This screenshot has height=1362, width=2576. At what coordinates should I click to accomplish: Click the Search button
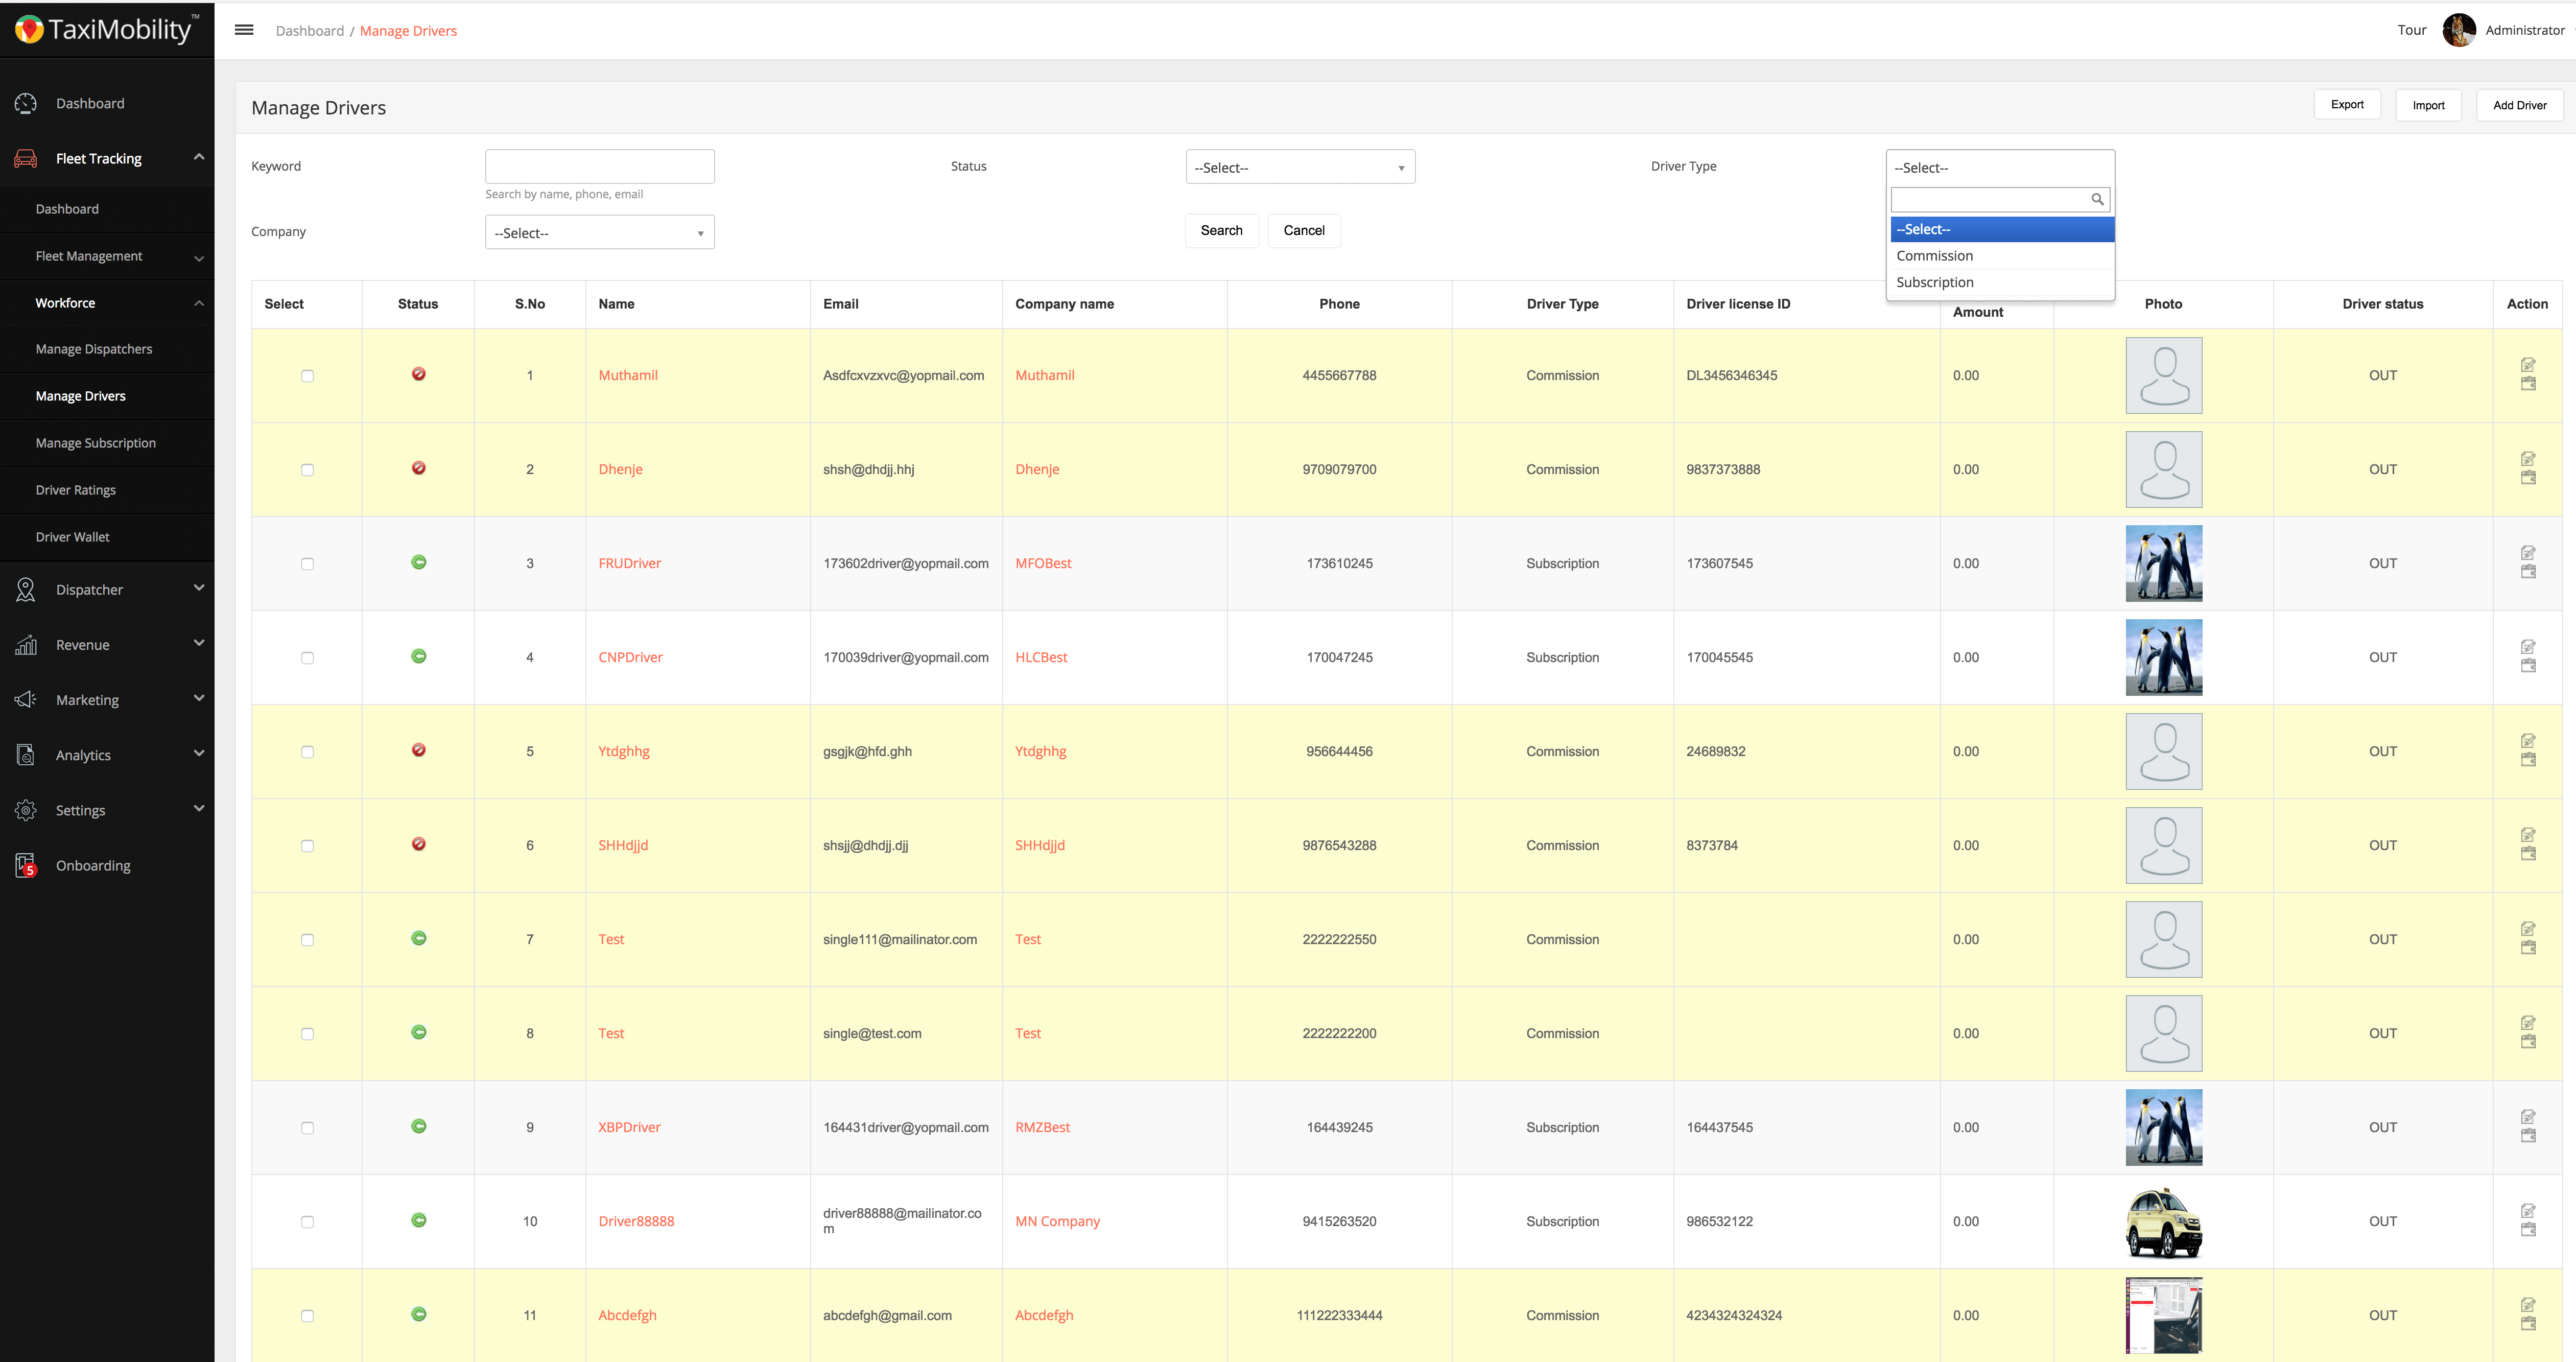tap(1222, 230)
